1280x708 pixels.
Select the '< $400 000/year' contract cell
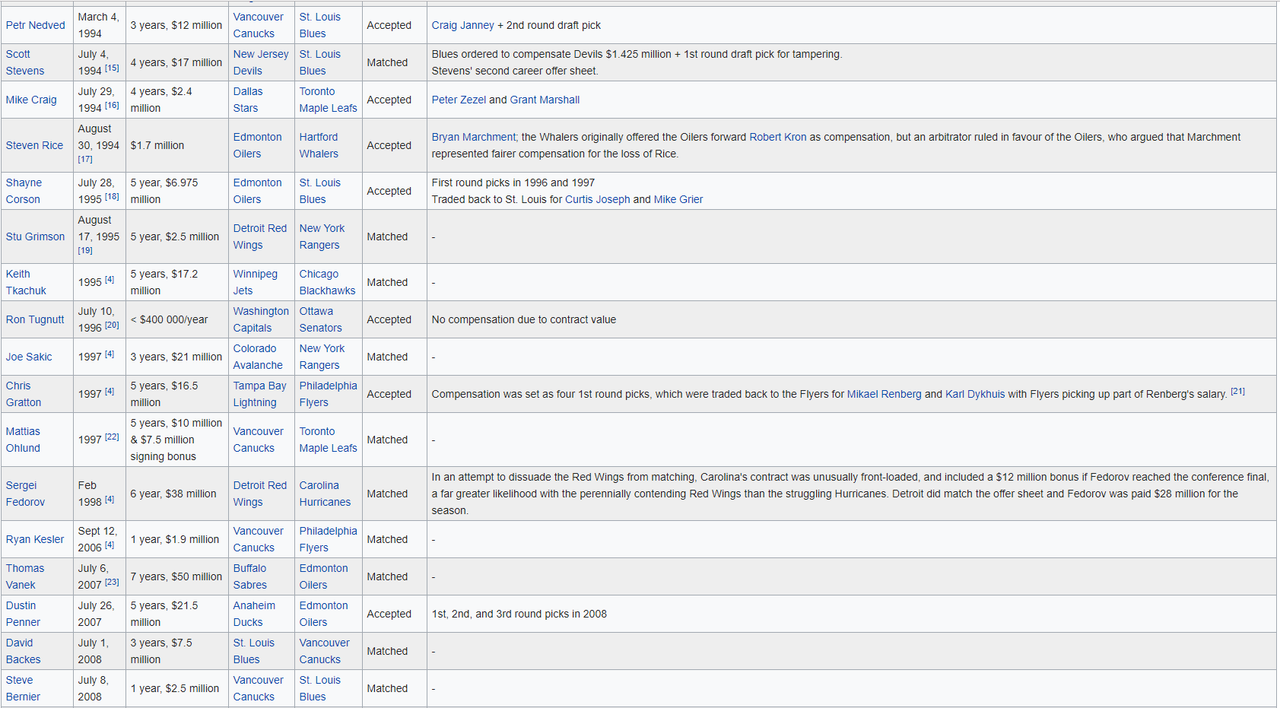pos(177,320)
